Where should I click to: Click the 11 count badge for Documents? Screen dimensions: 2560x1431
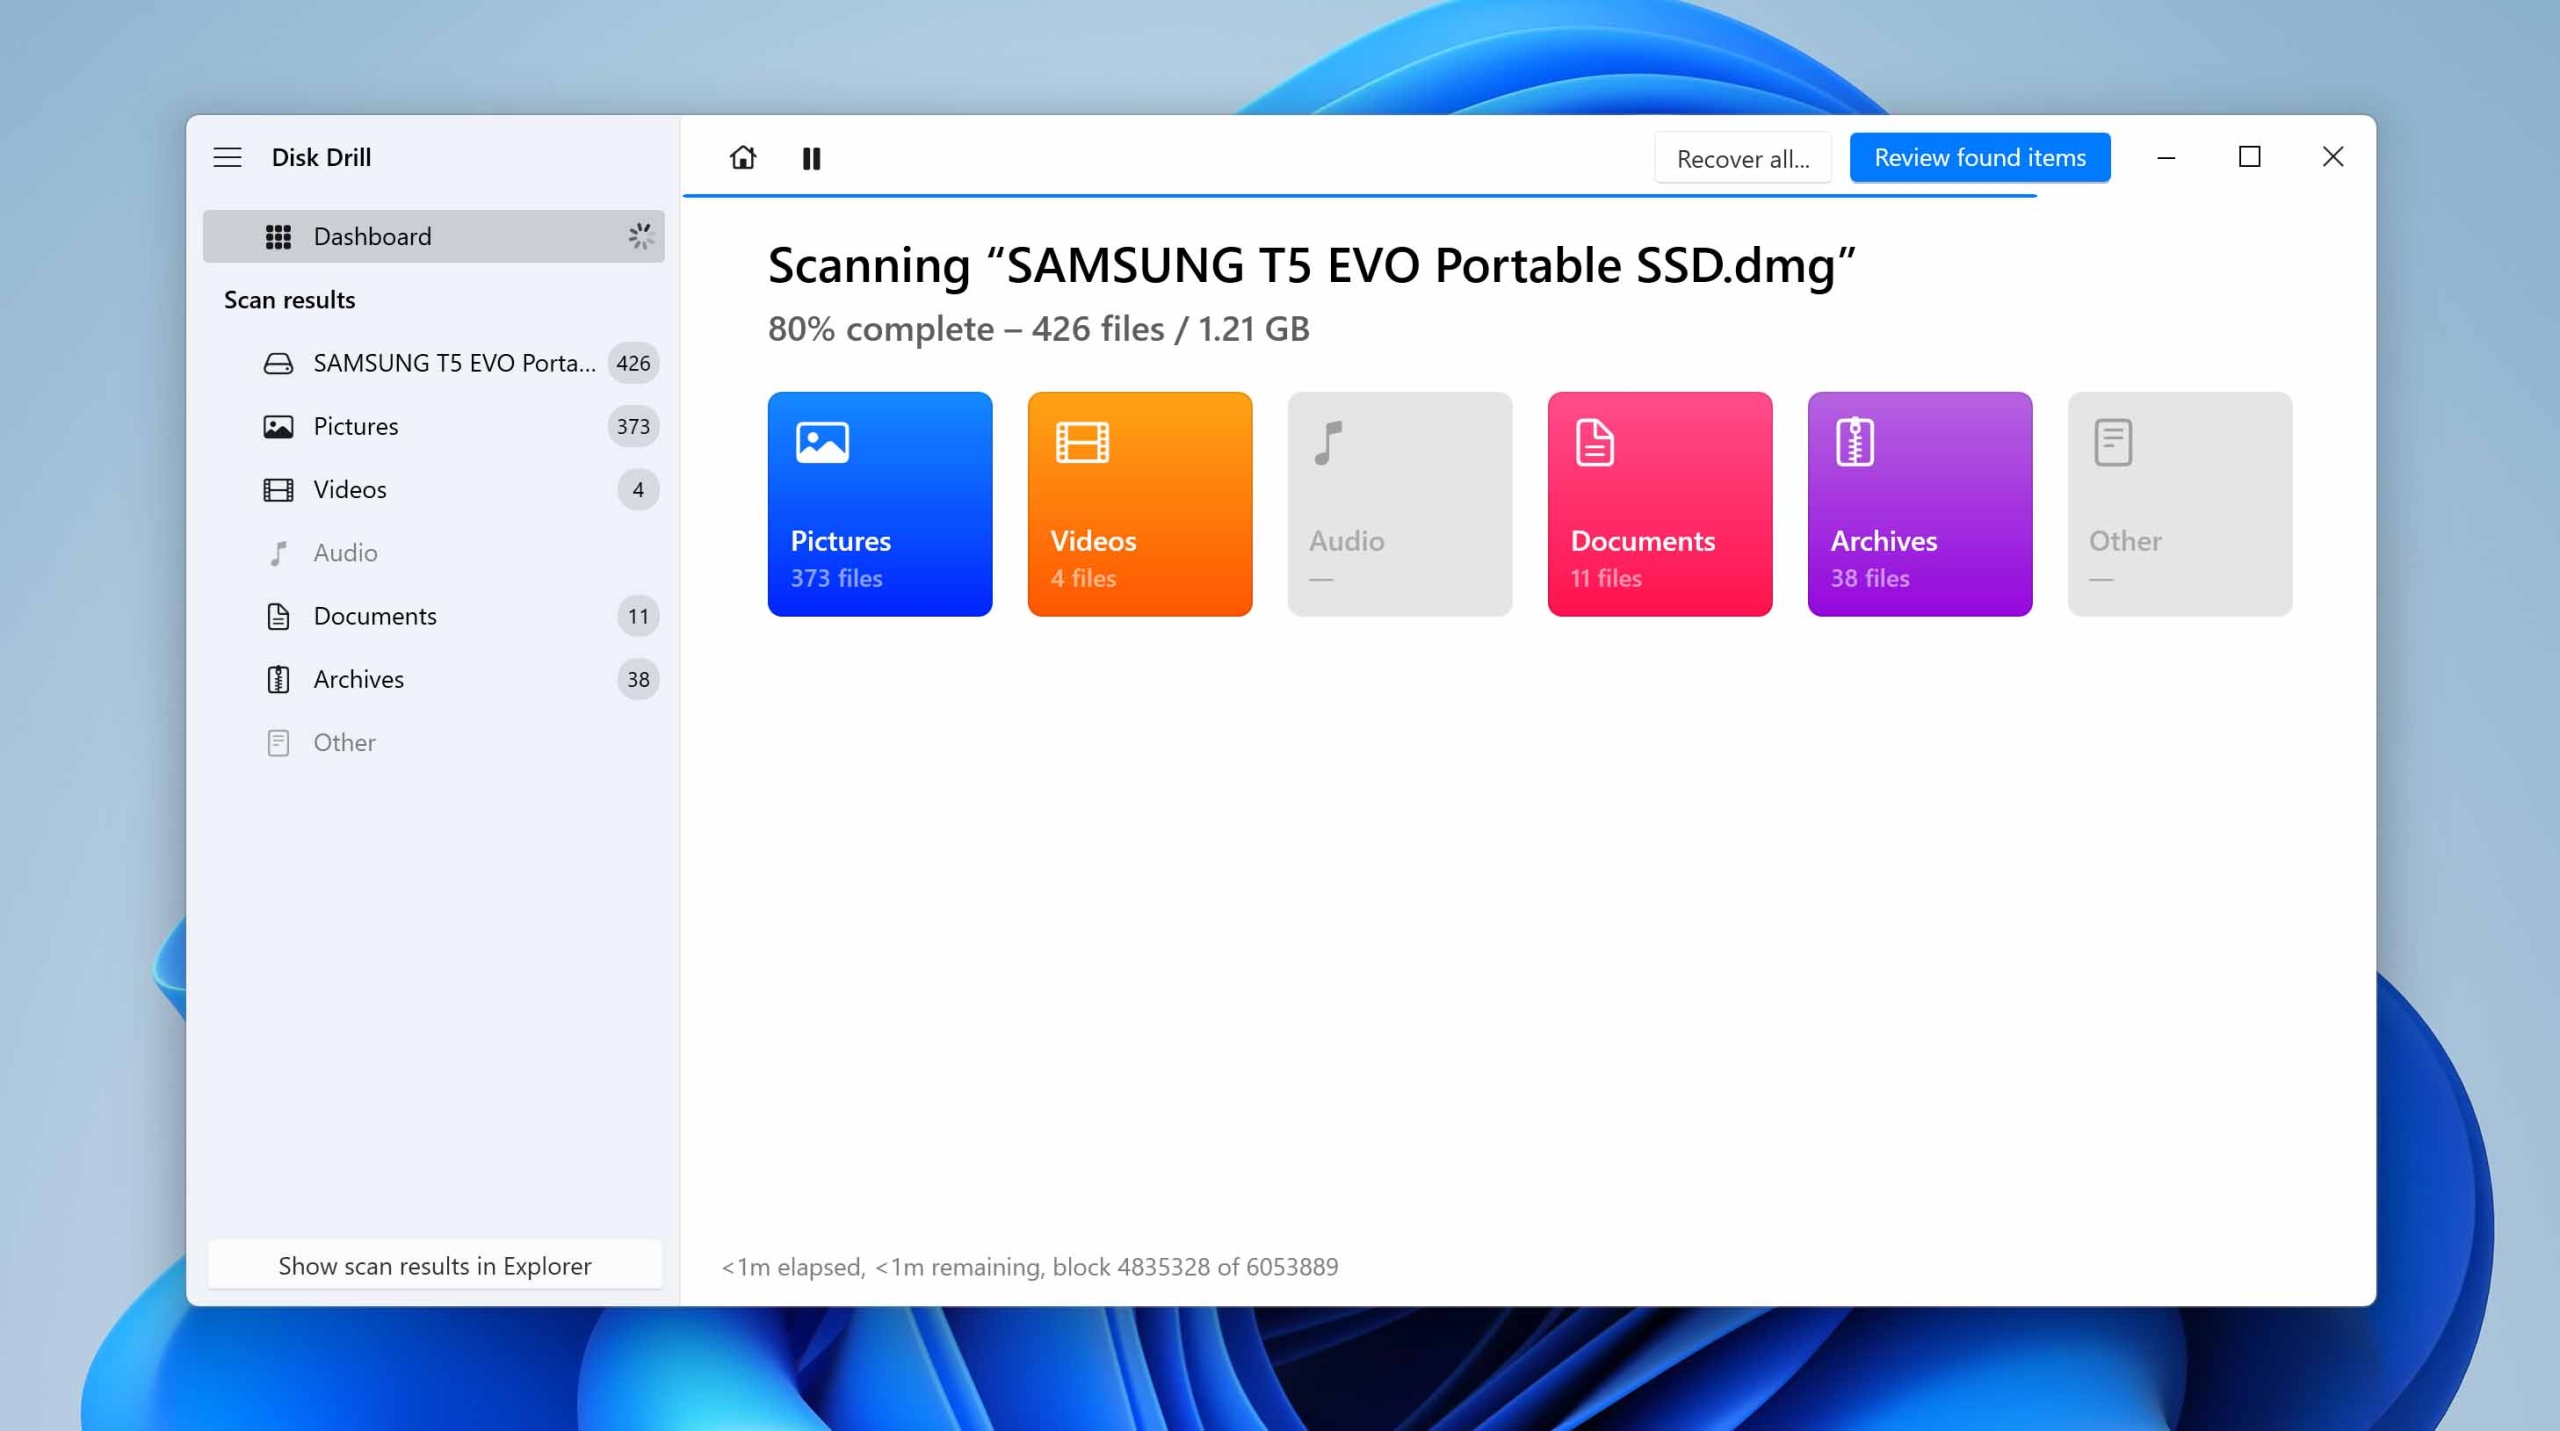click(x=638, y=616)
